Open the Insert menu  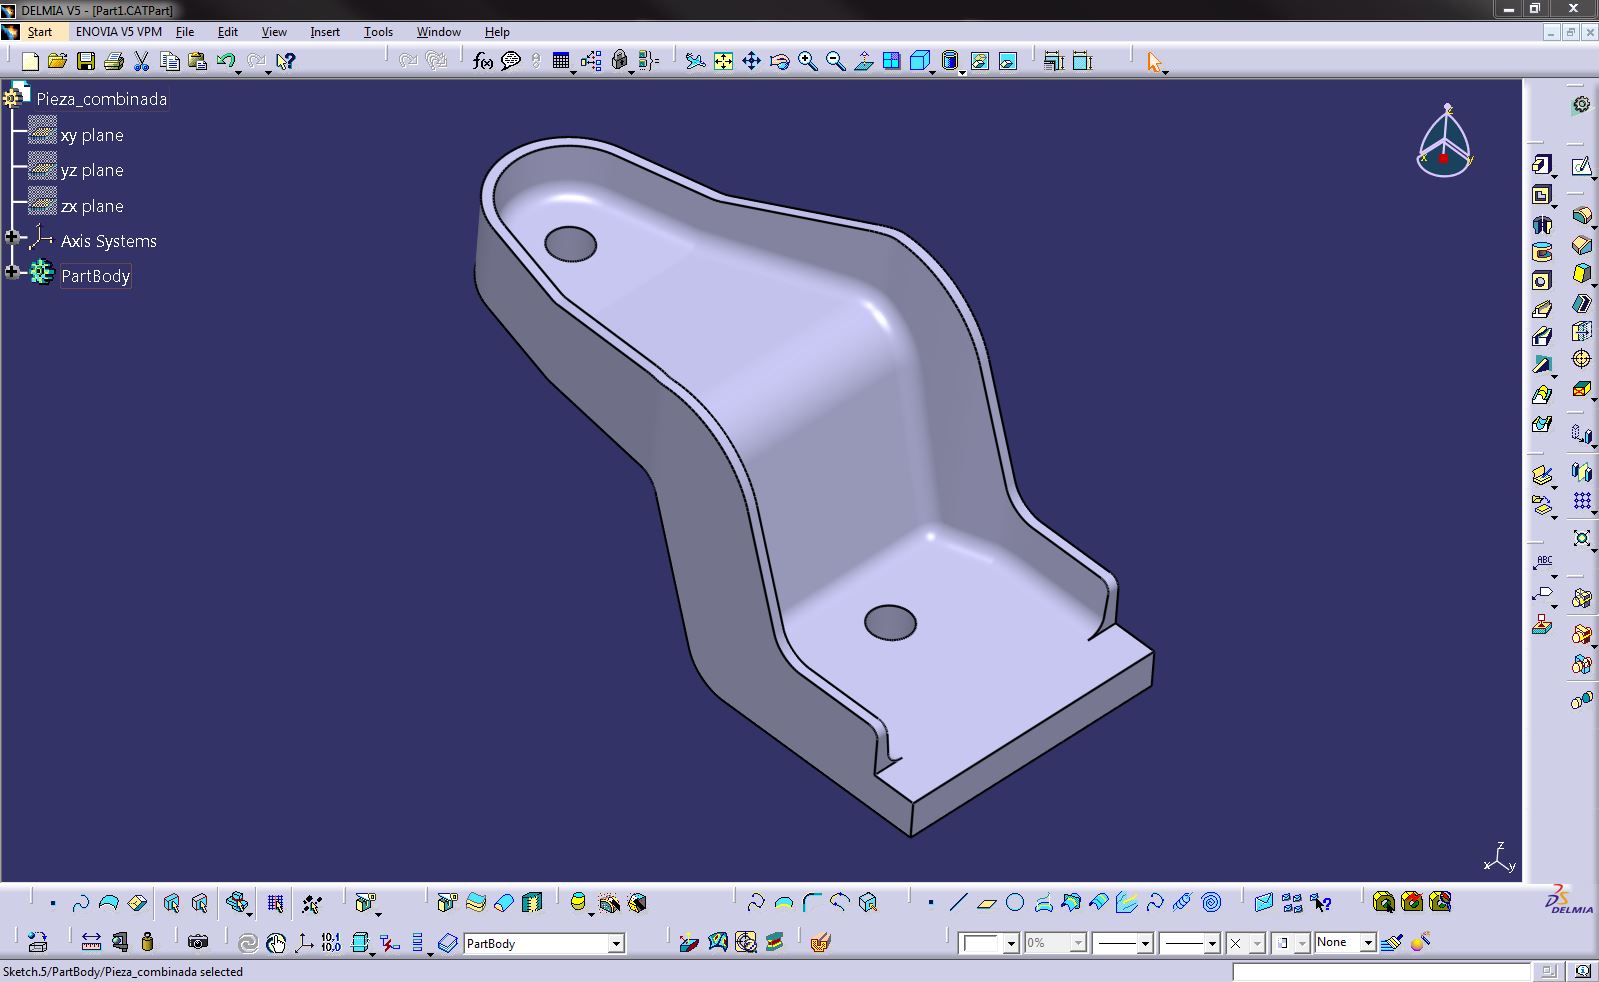(x=325, y=32)
